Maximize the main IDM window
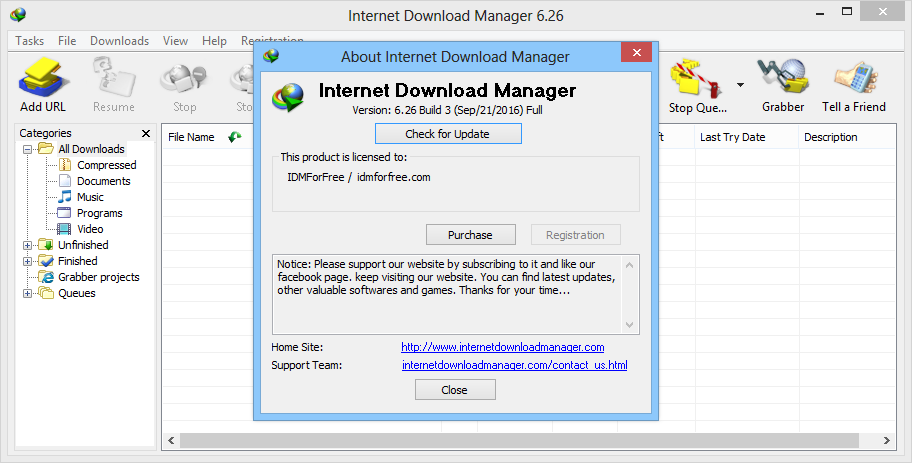The width and height of the screenshot is (912, 463). [846, 11]
